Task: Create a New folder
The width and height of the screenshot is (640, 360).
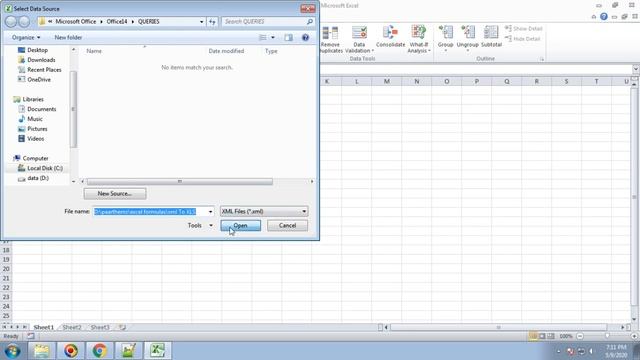Action: coord(68,38)
